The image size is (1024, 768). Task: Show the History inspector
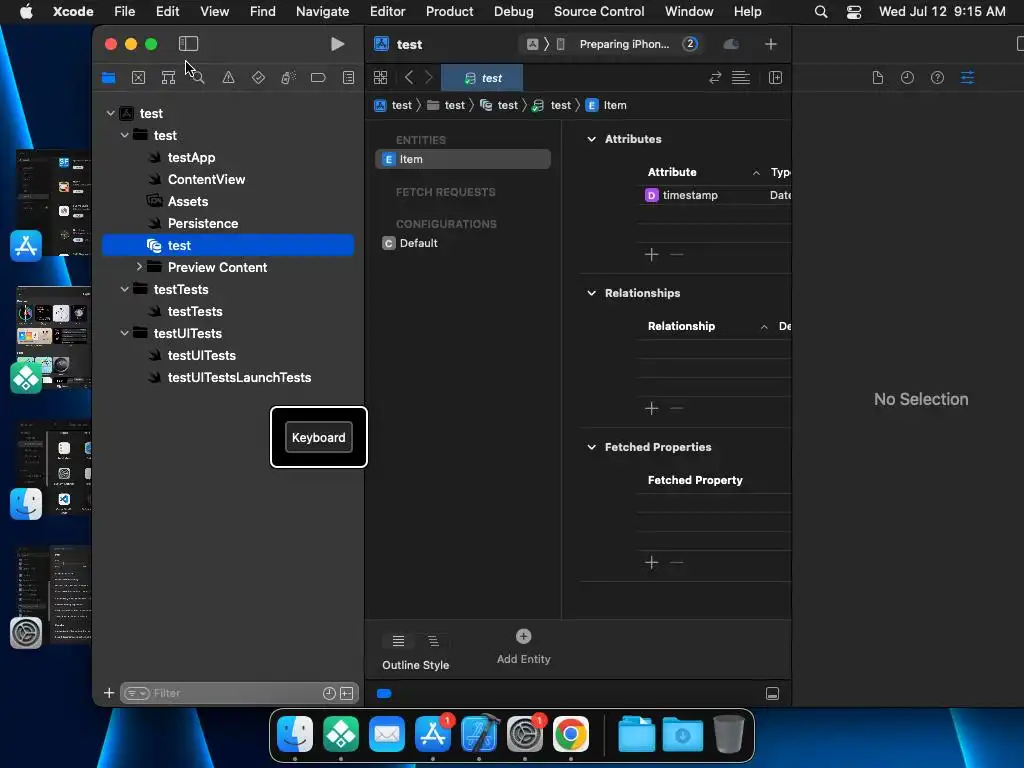tap(907, 78)
